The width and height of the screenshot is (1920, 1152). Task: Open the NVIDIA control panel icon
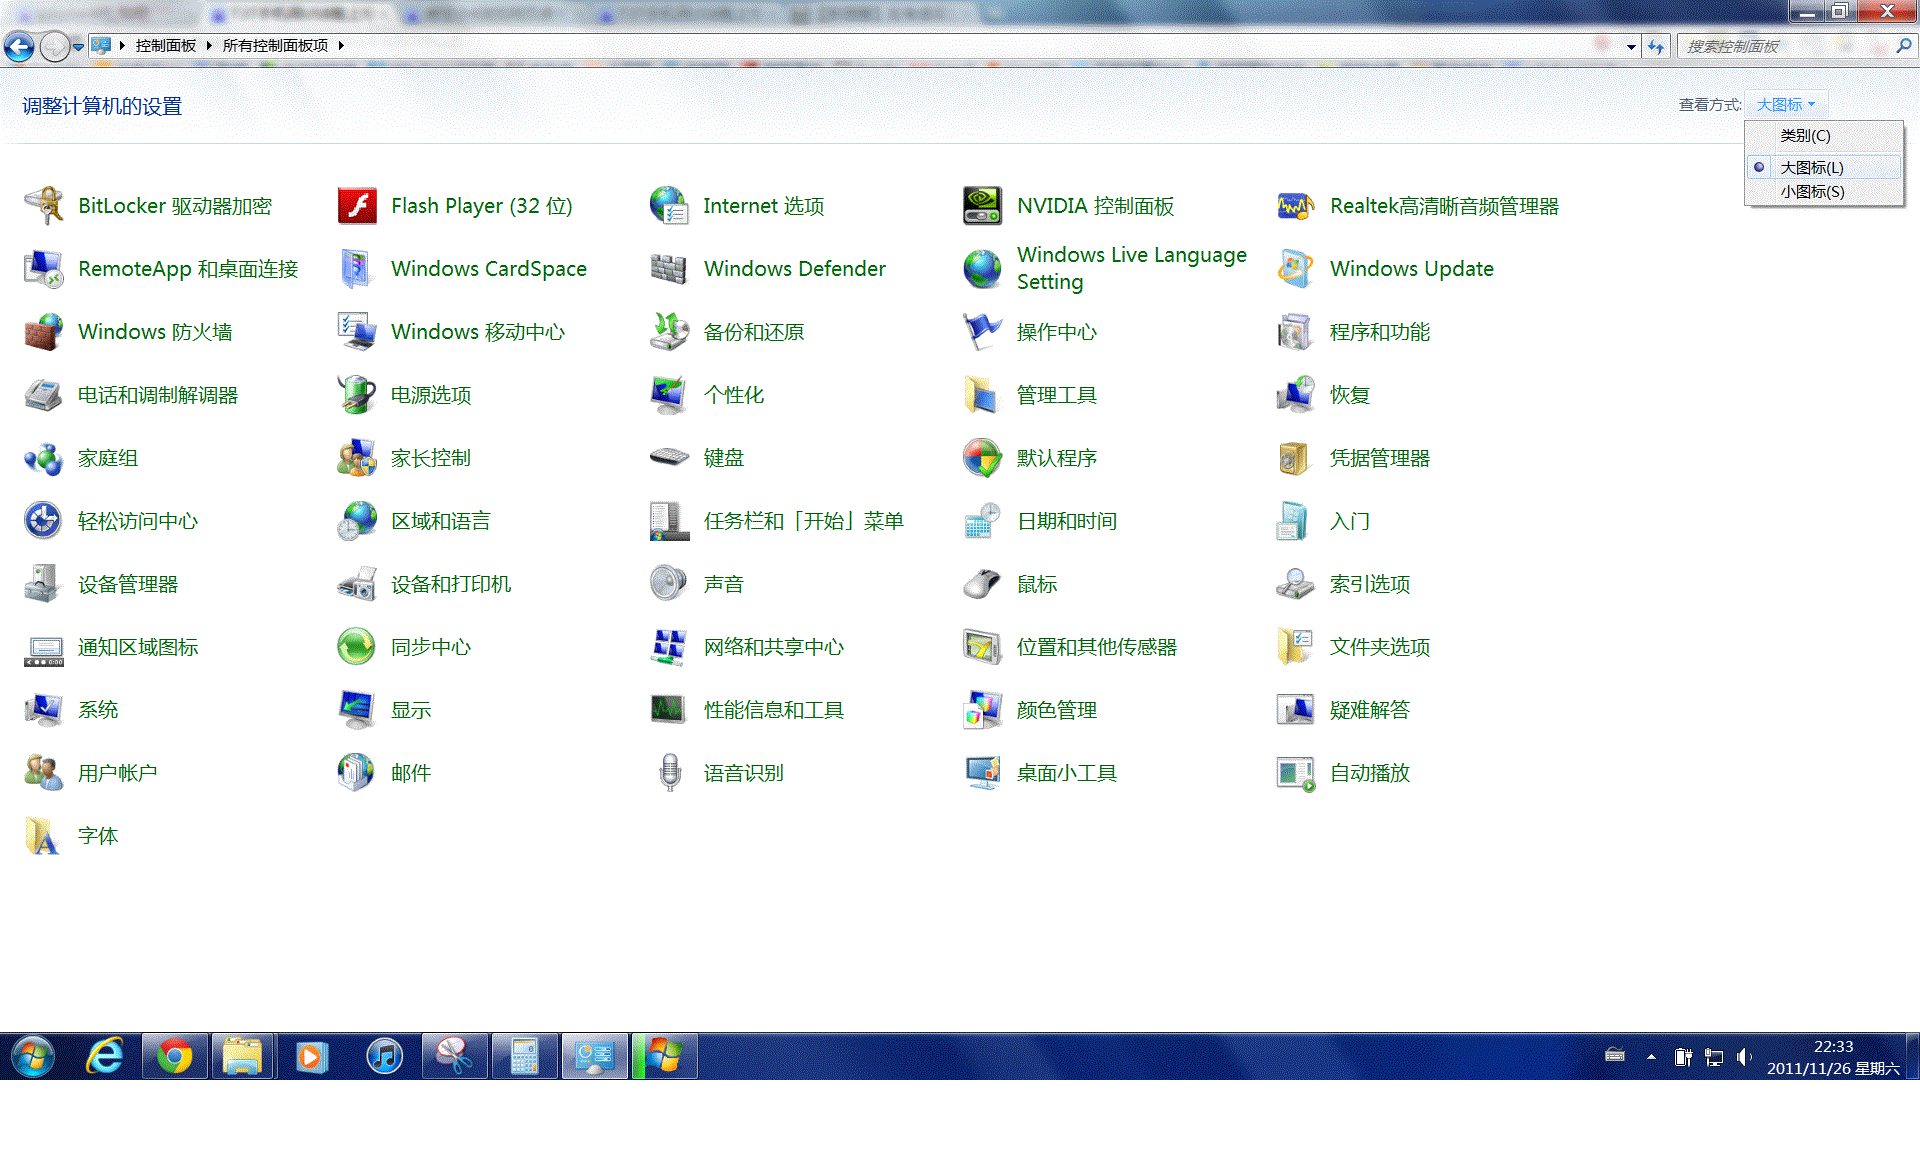[982, 206]
